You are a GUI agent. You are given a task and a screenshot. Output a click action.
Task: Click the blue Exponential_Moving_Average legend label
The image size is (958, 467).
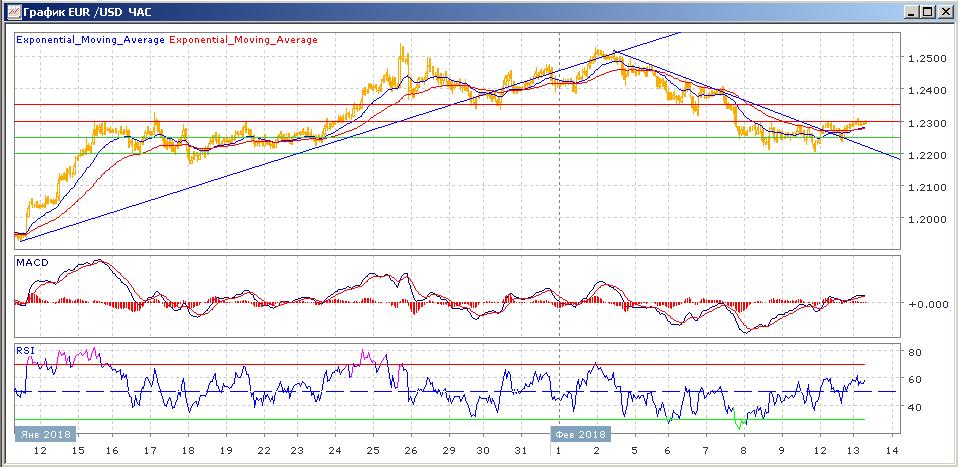[90, 40]
